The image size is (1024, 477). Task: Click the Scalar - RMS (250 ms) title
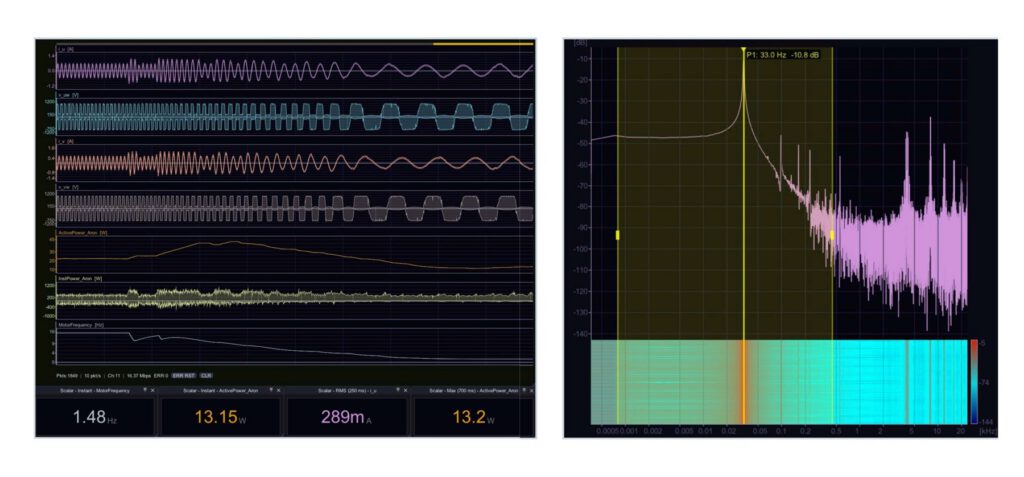point(349,390)
